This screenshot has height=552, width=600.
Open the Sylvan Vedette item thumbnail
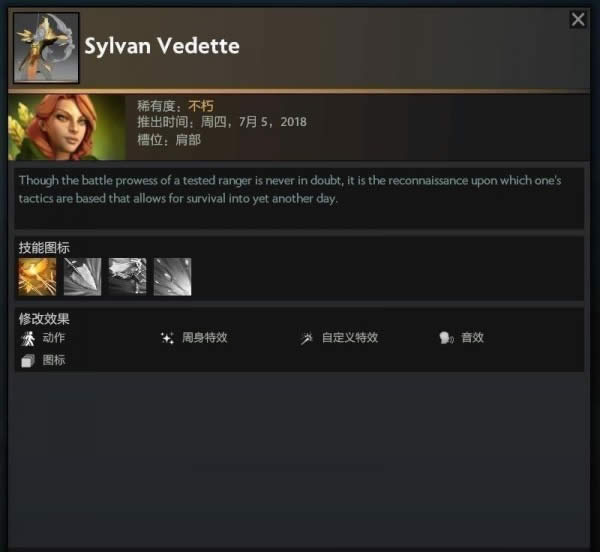(46, 48)
